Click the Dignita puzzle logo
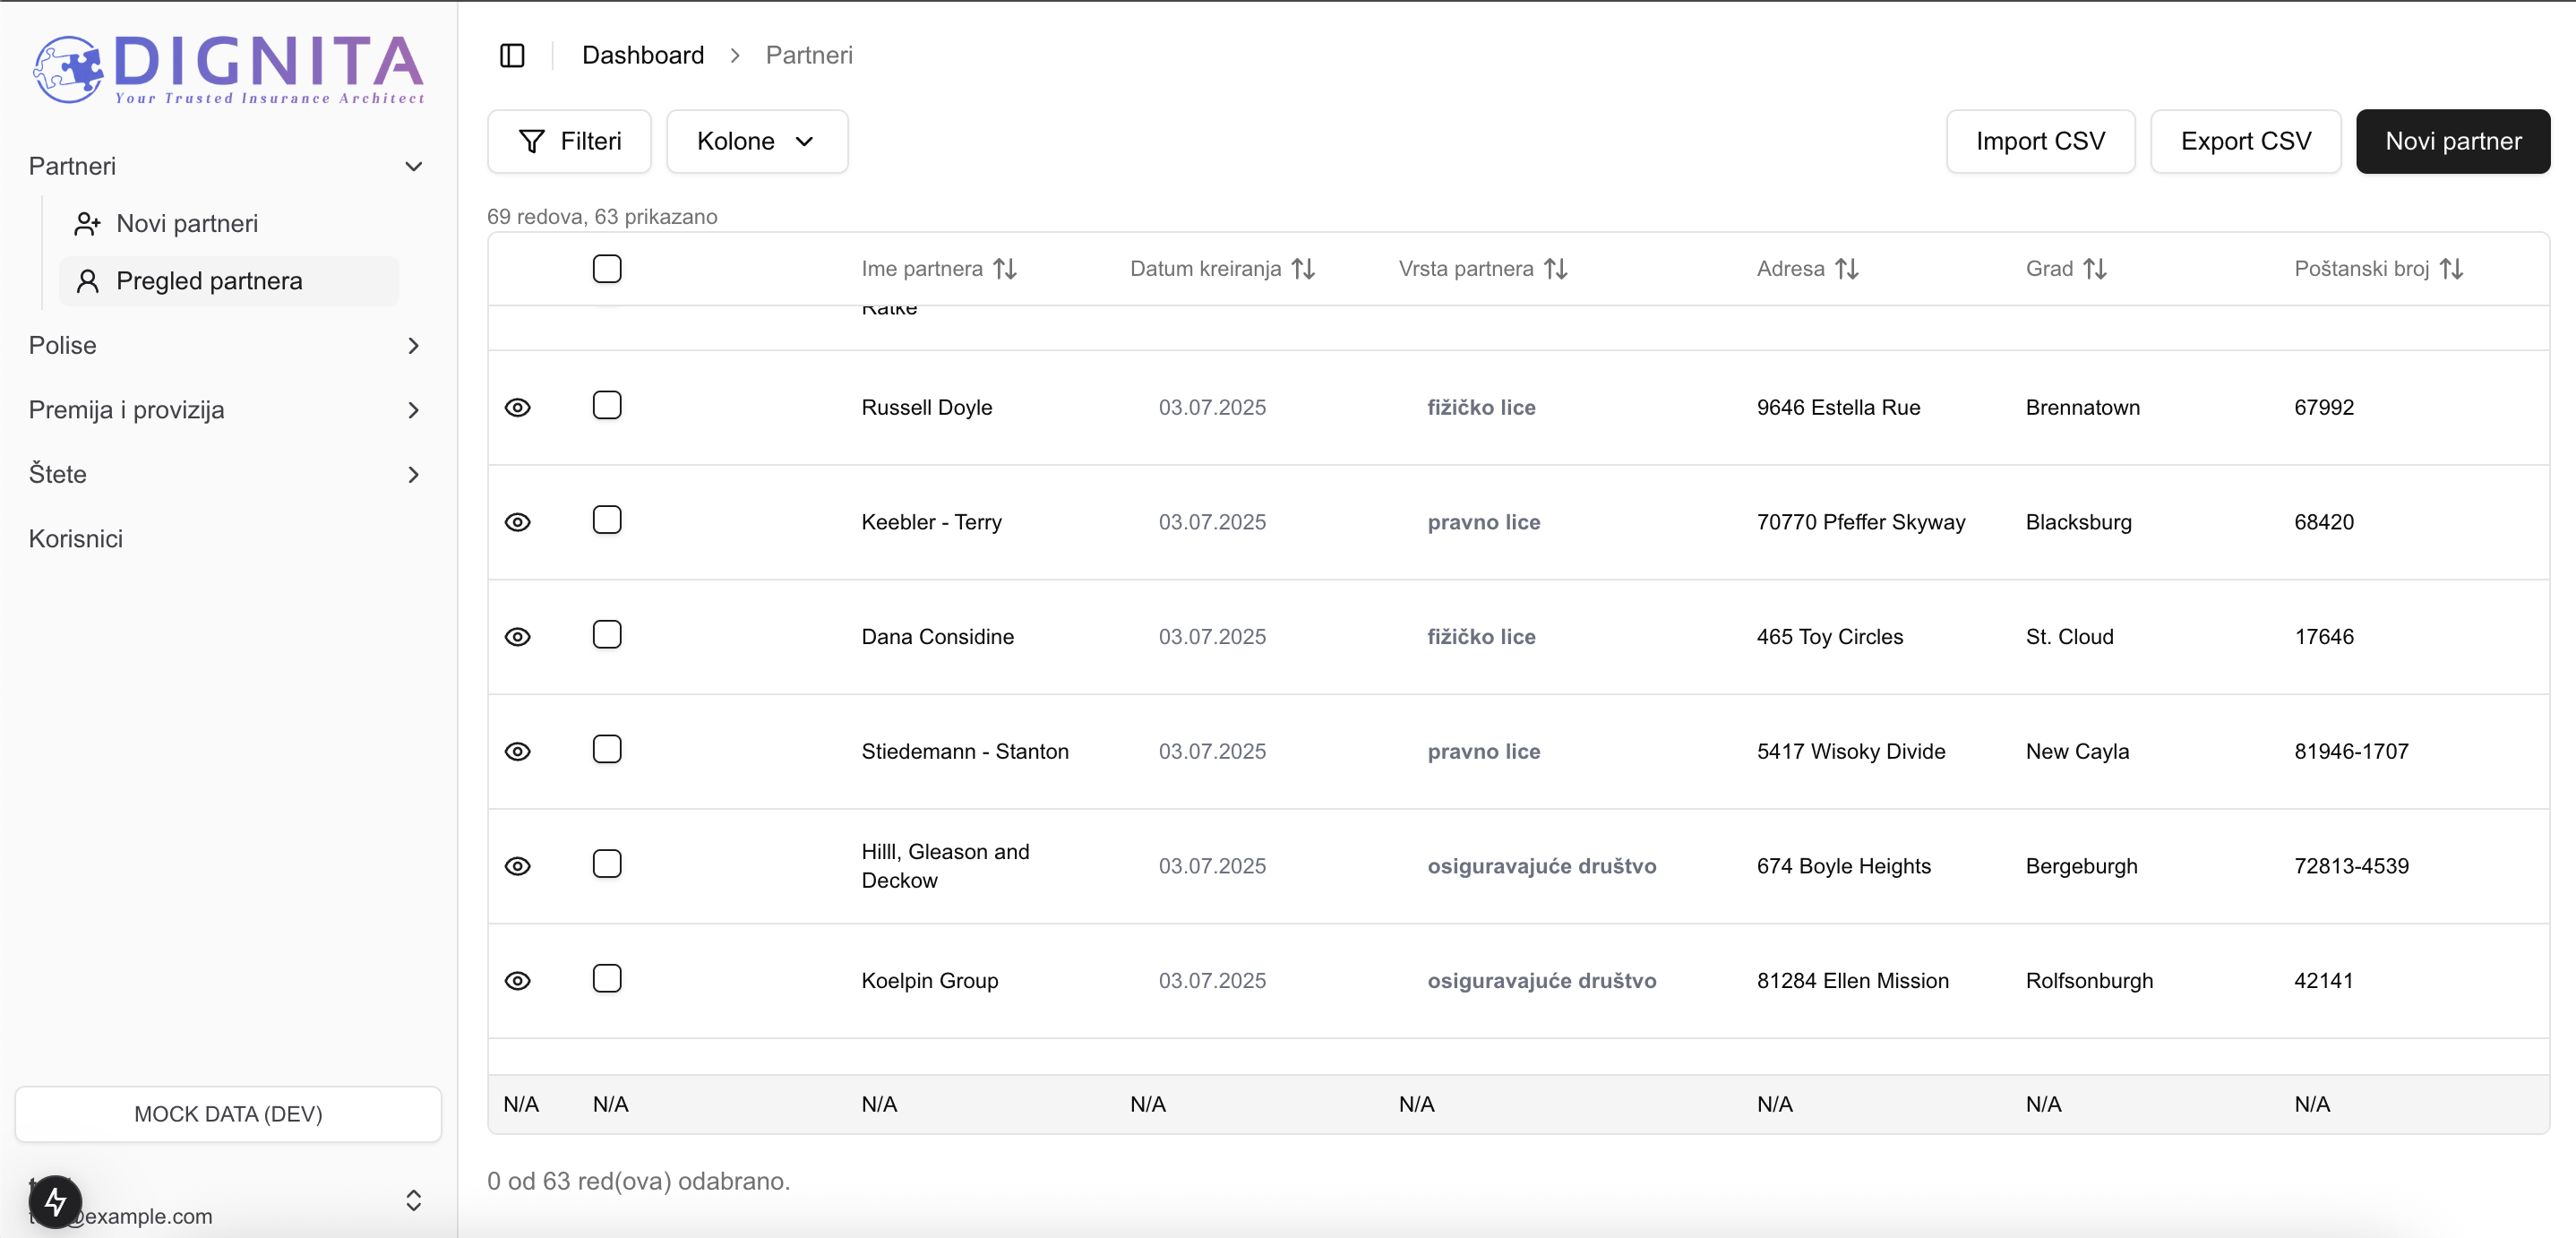Viewport: 2576px width, 1238px height. point(66,69)
